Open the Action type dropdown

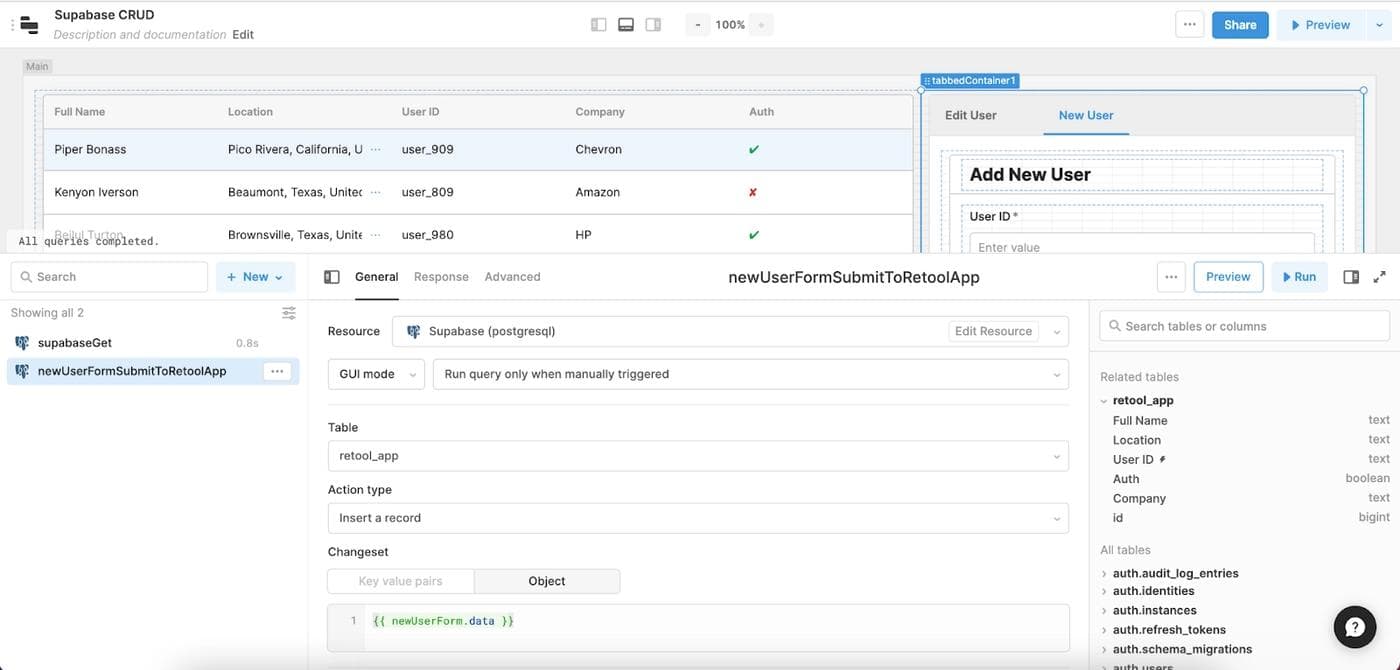tap(697, 518)
